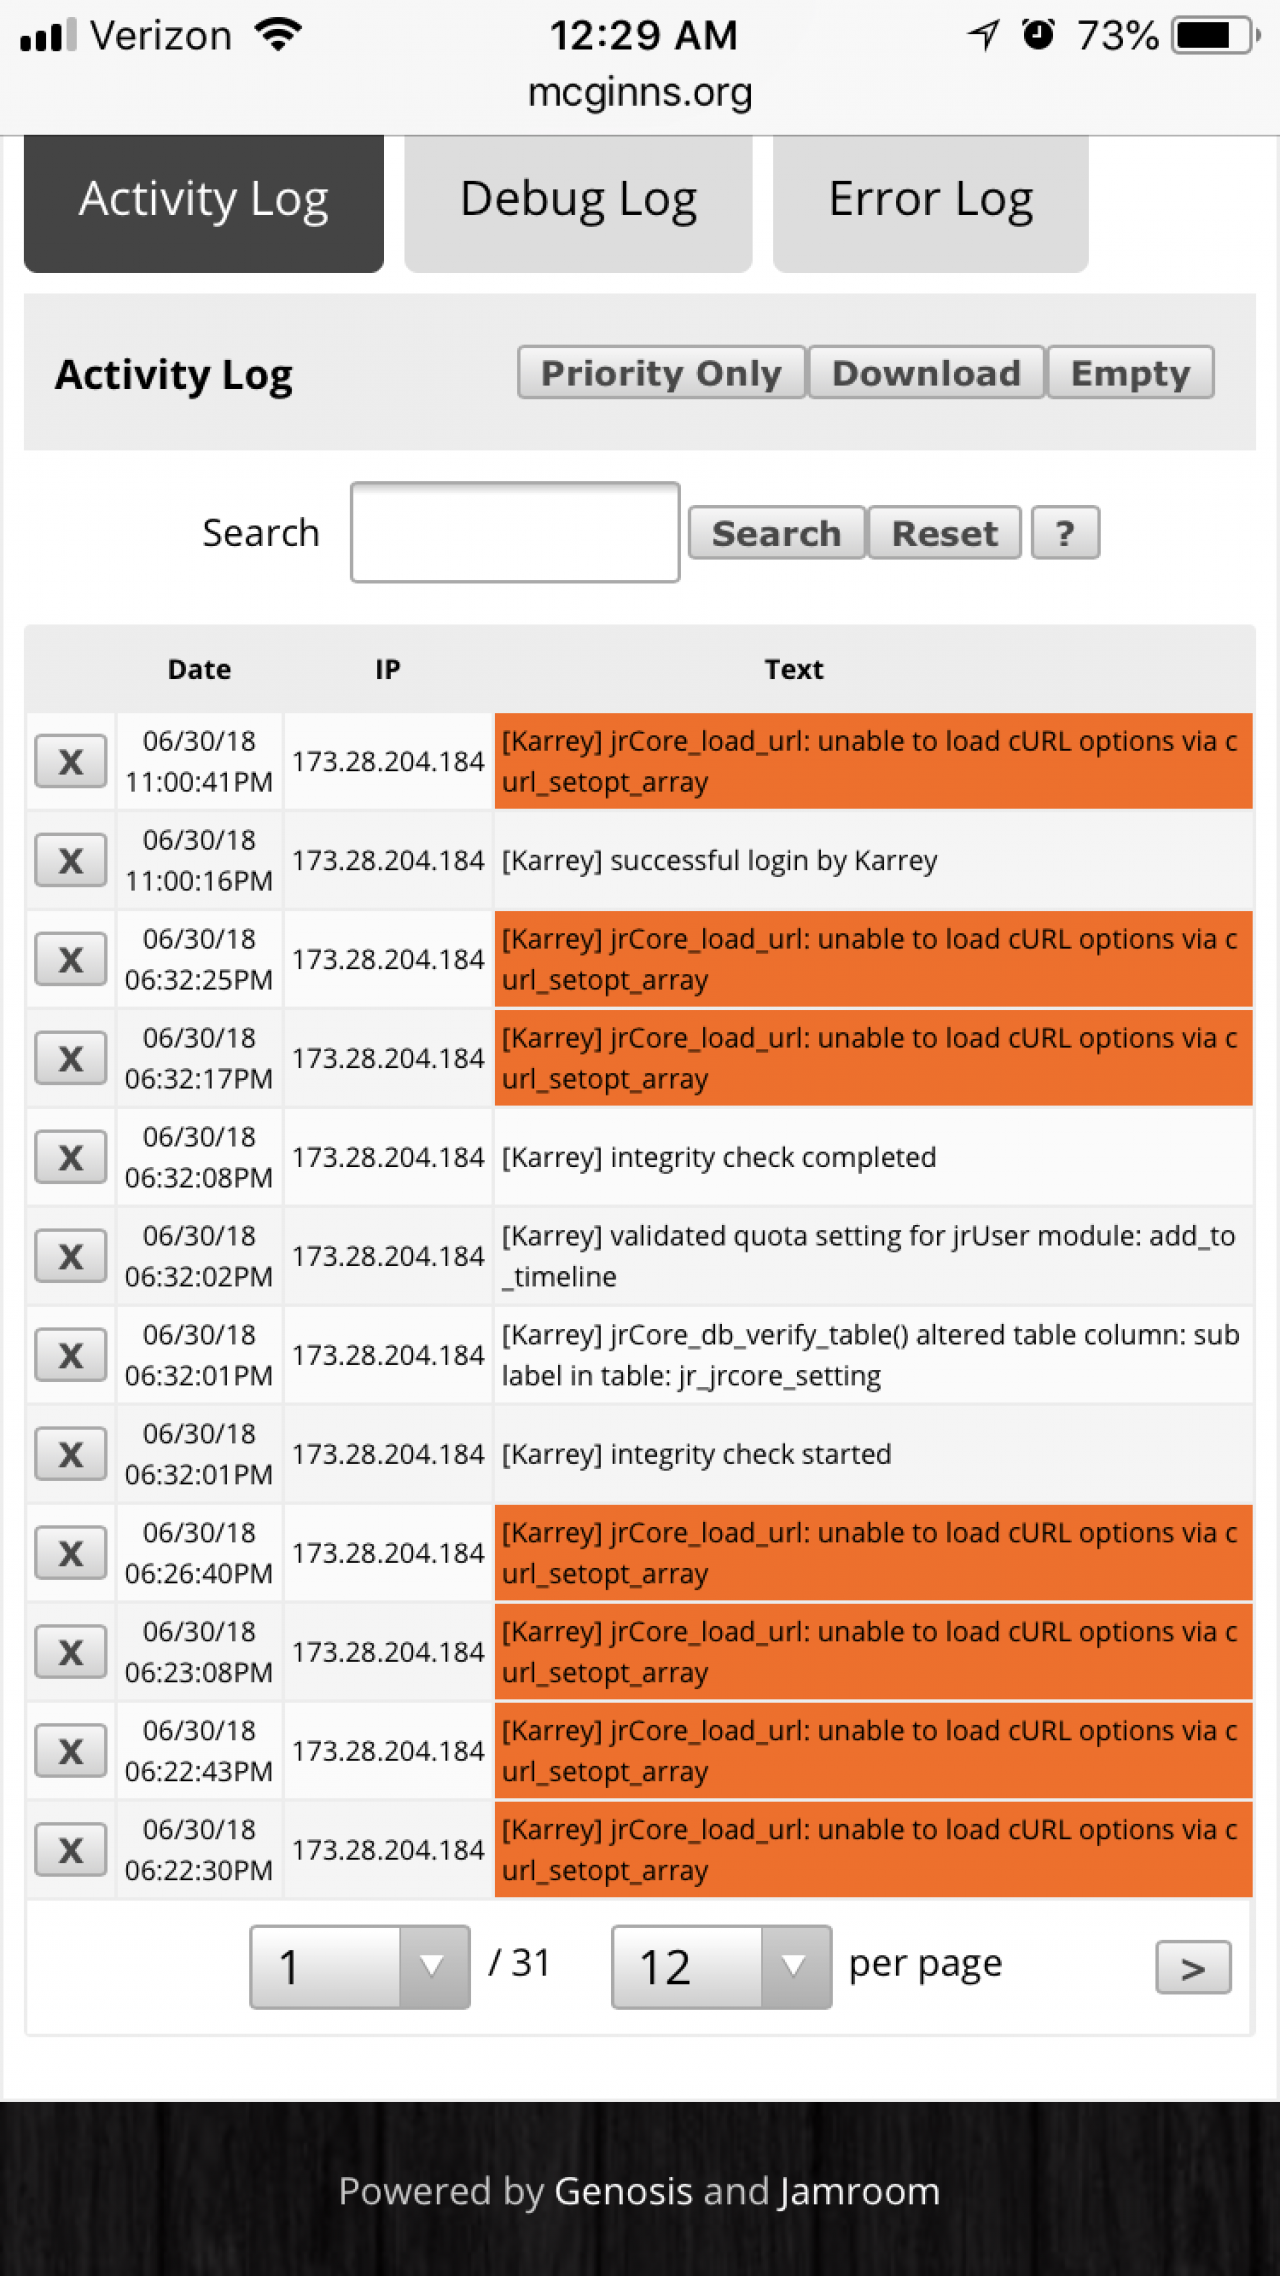
Task: Toggle Priority Only filter
Action: pyautogui.click(x=661, y=373)
